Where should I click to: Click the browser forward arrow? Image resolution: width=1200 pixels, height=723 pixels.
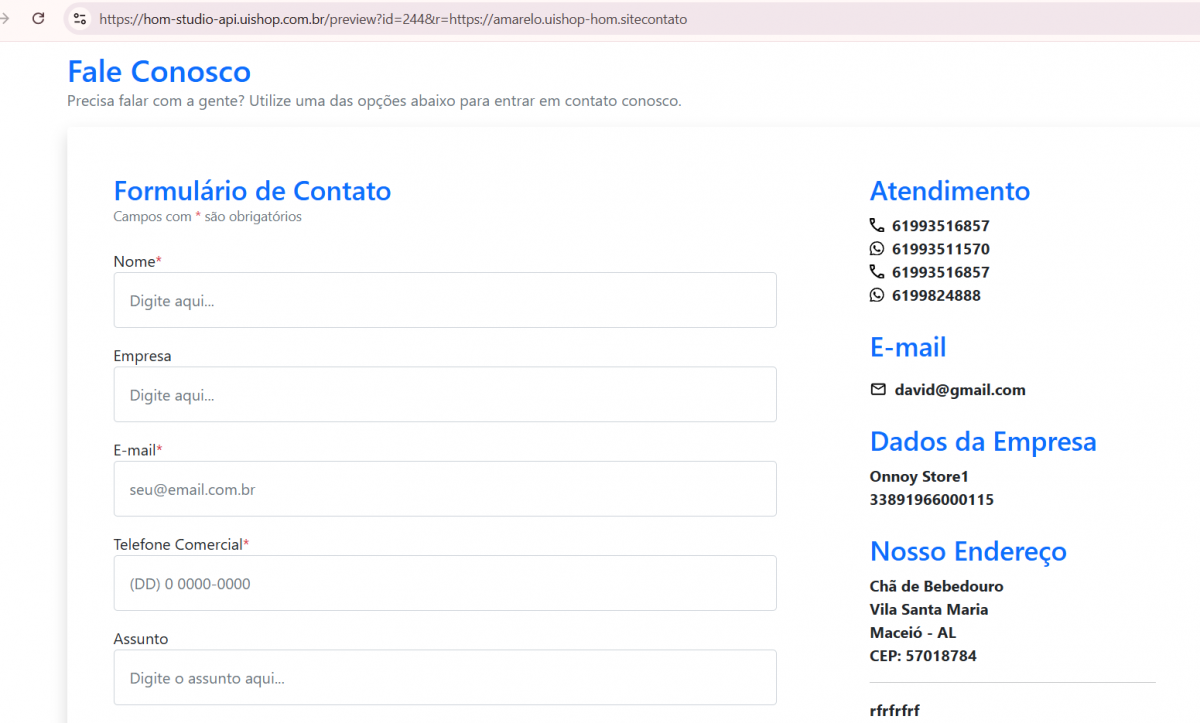click(5, 18)
